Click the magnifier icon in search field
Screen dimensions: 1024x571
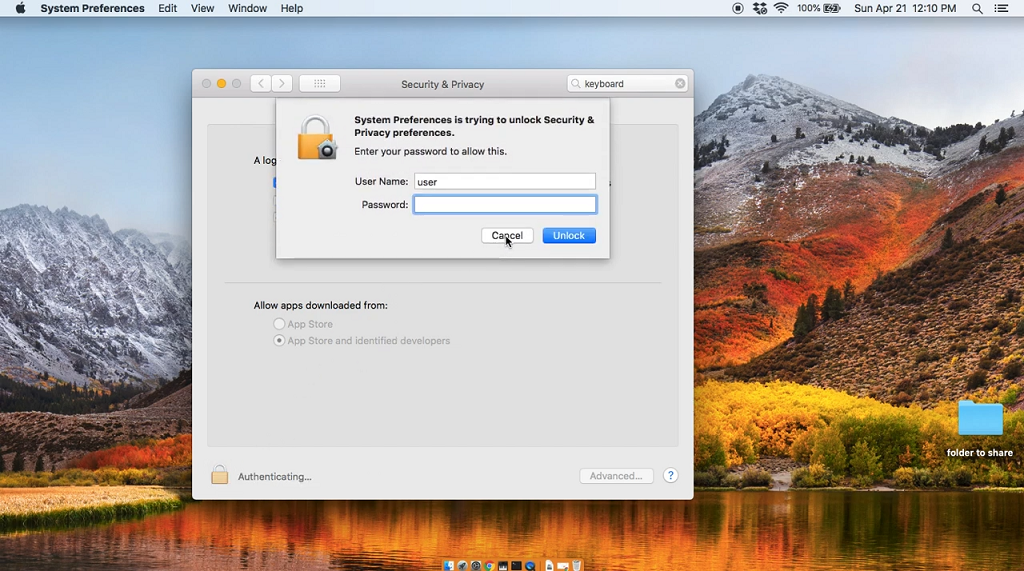click(575, 84)
